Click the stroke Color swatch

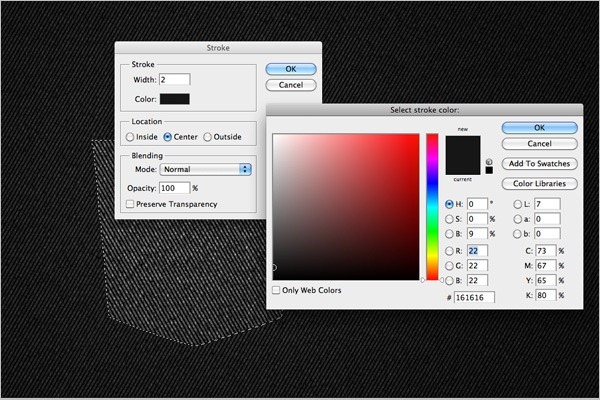point(174,99)
